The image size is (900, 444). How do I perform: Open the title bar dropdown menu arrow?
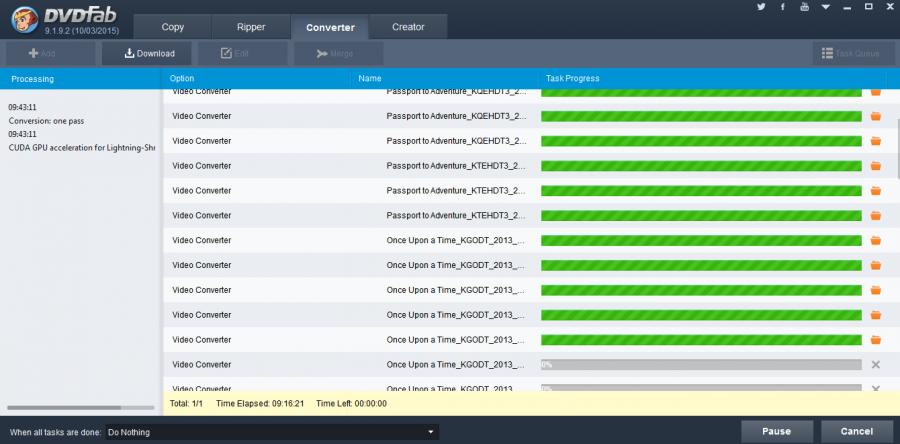(x=825, y=7)
